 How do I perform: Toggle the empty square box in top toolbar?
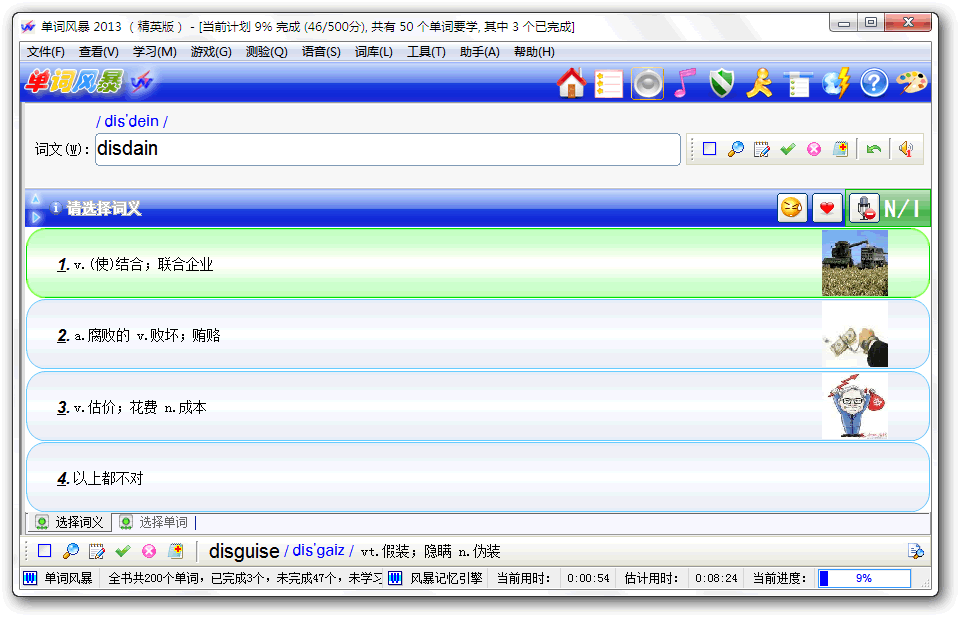(710, 149)
